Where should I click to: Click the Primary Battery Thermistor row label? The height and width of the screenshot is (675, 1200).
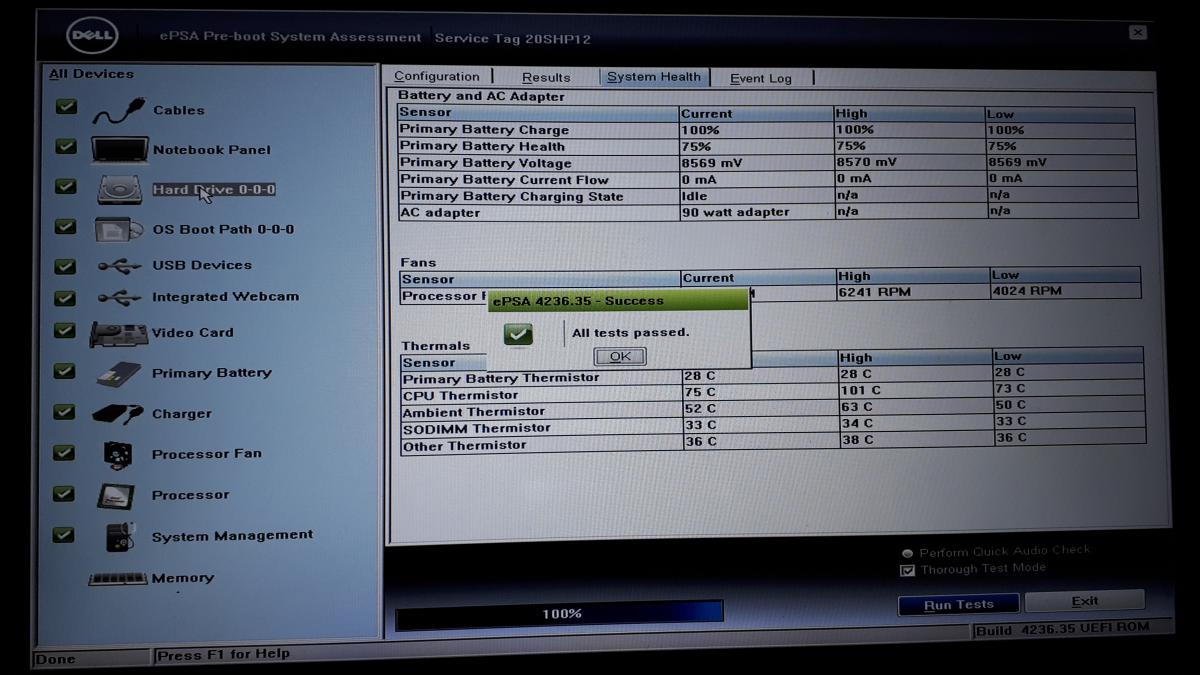(501, 379)
